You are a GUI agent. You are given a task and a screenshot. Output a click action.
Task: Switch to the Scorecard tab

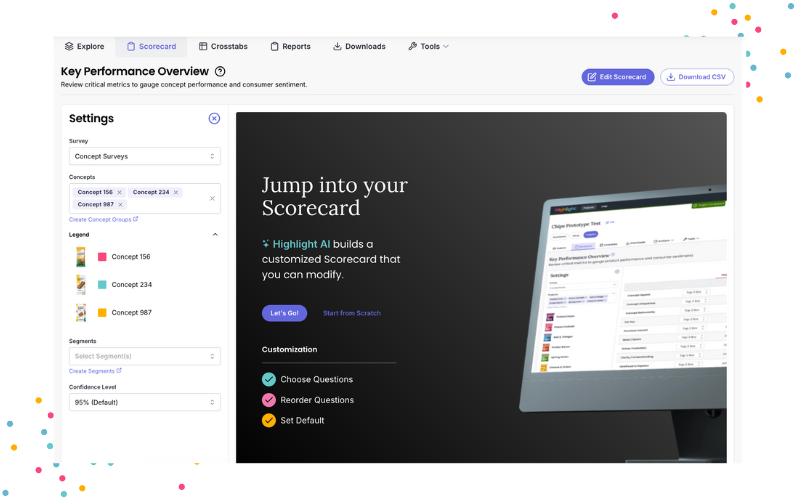tap(151, 46)
